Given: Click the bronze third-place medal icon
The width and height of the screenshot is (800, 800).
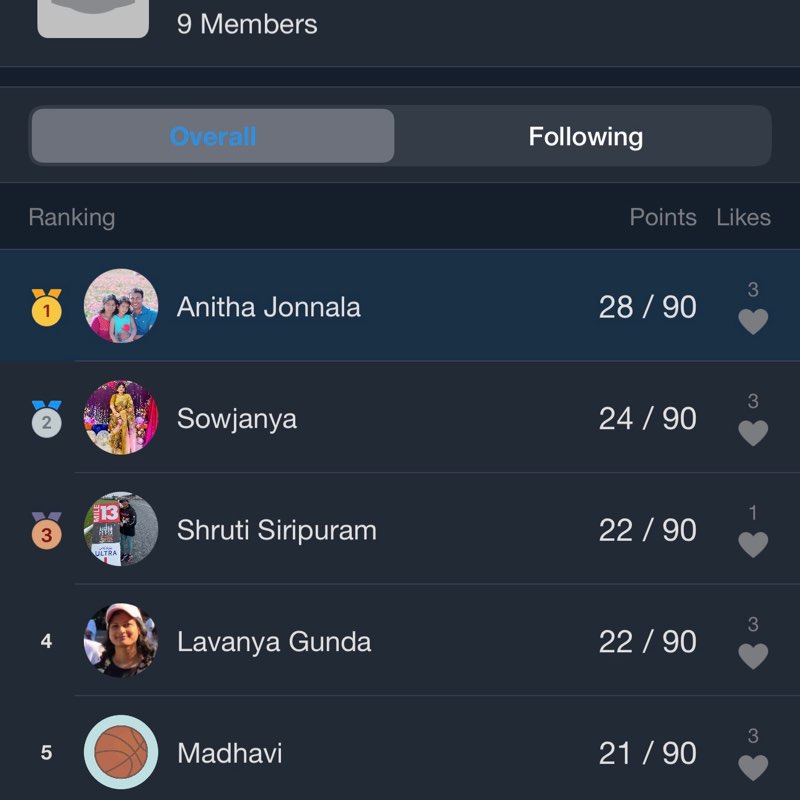Looking at the screenshot, I should point(46,530).
